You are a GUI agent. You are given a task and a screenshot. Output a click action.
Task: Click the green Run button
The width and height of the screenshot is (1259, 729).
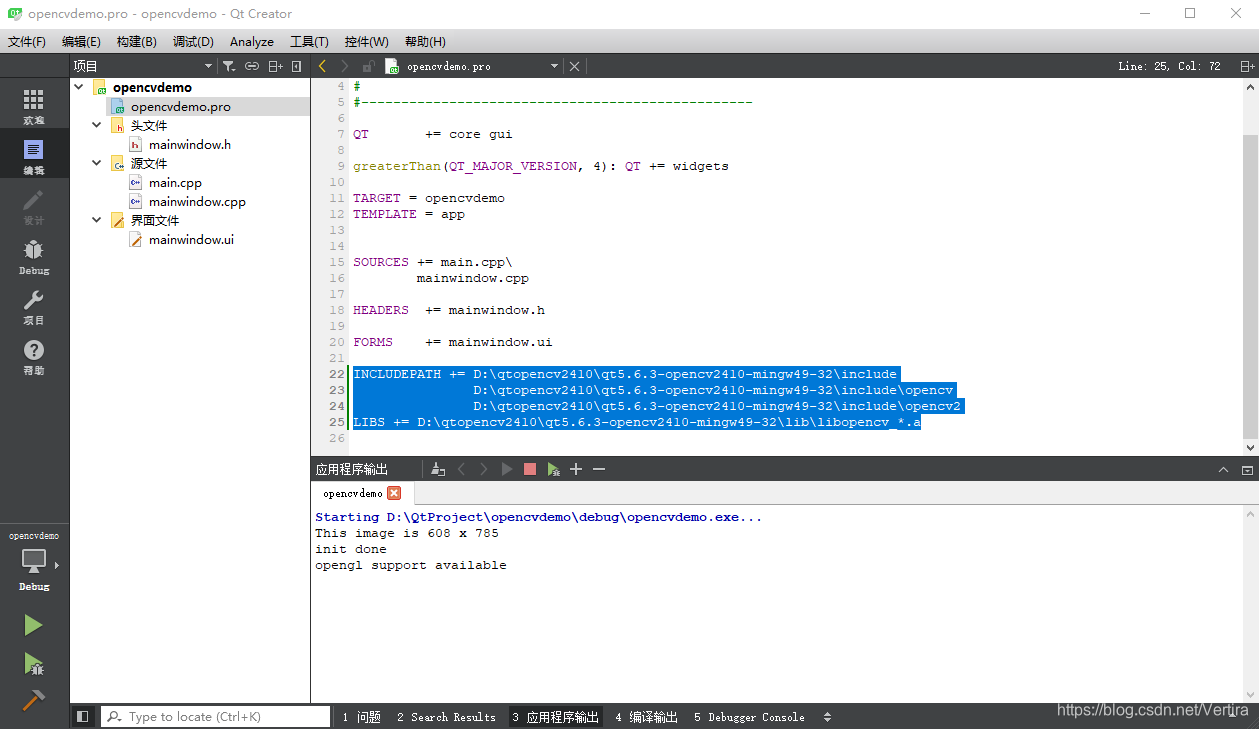click(34, 625)
